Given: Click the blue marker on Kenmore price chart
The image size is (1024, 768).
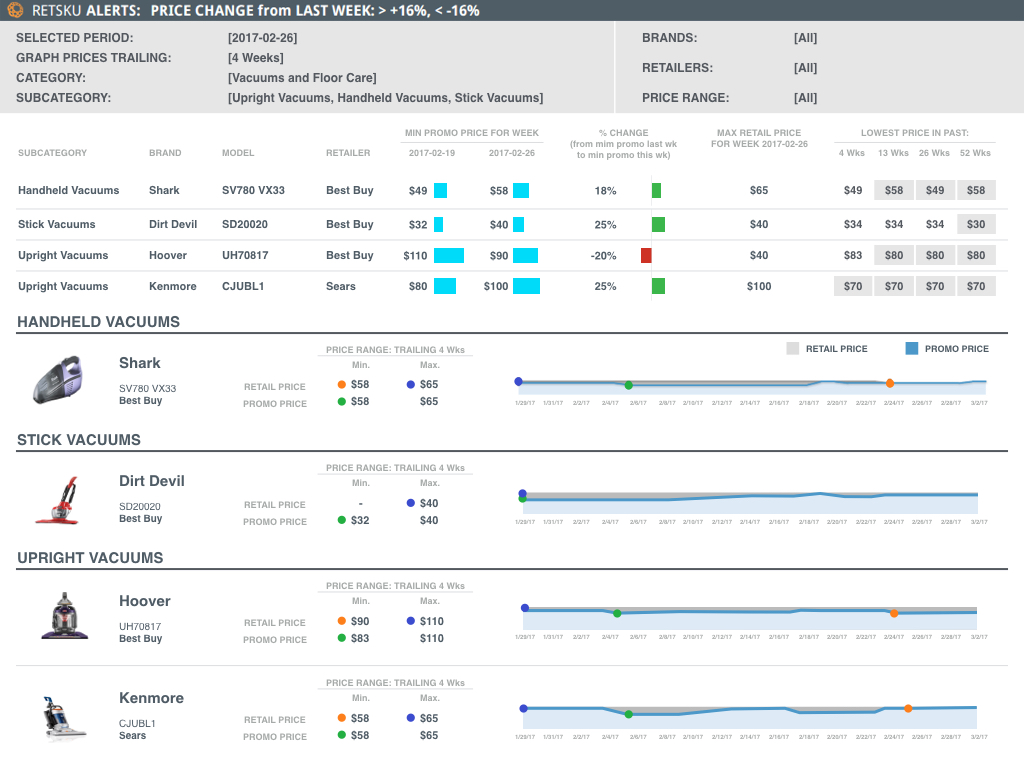Looking at the screenshot, I should coord(523,709).
